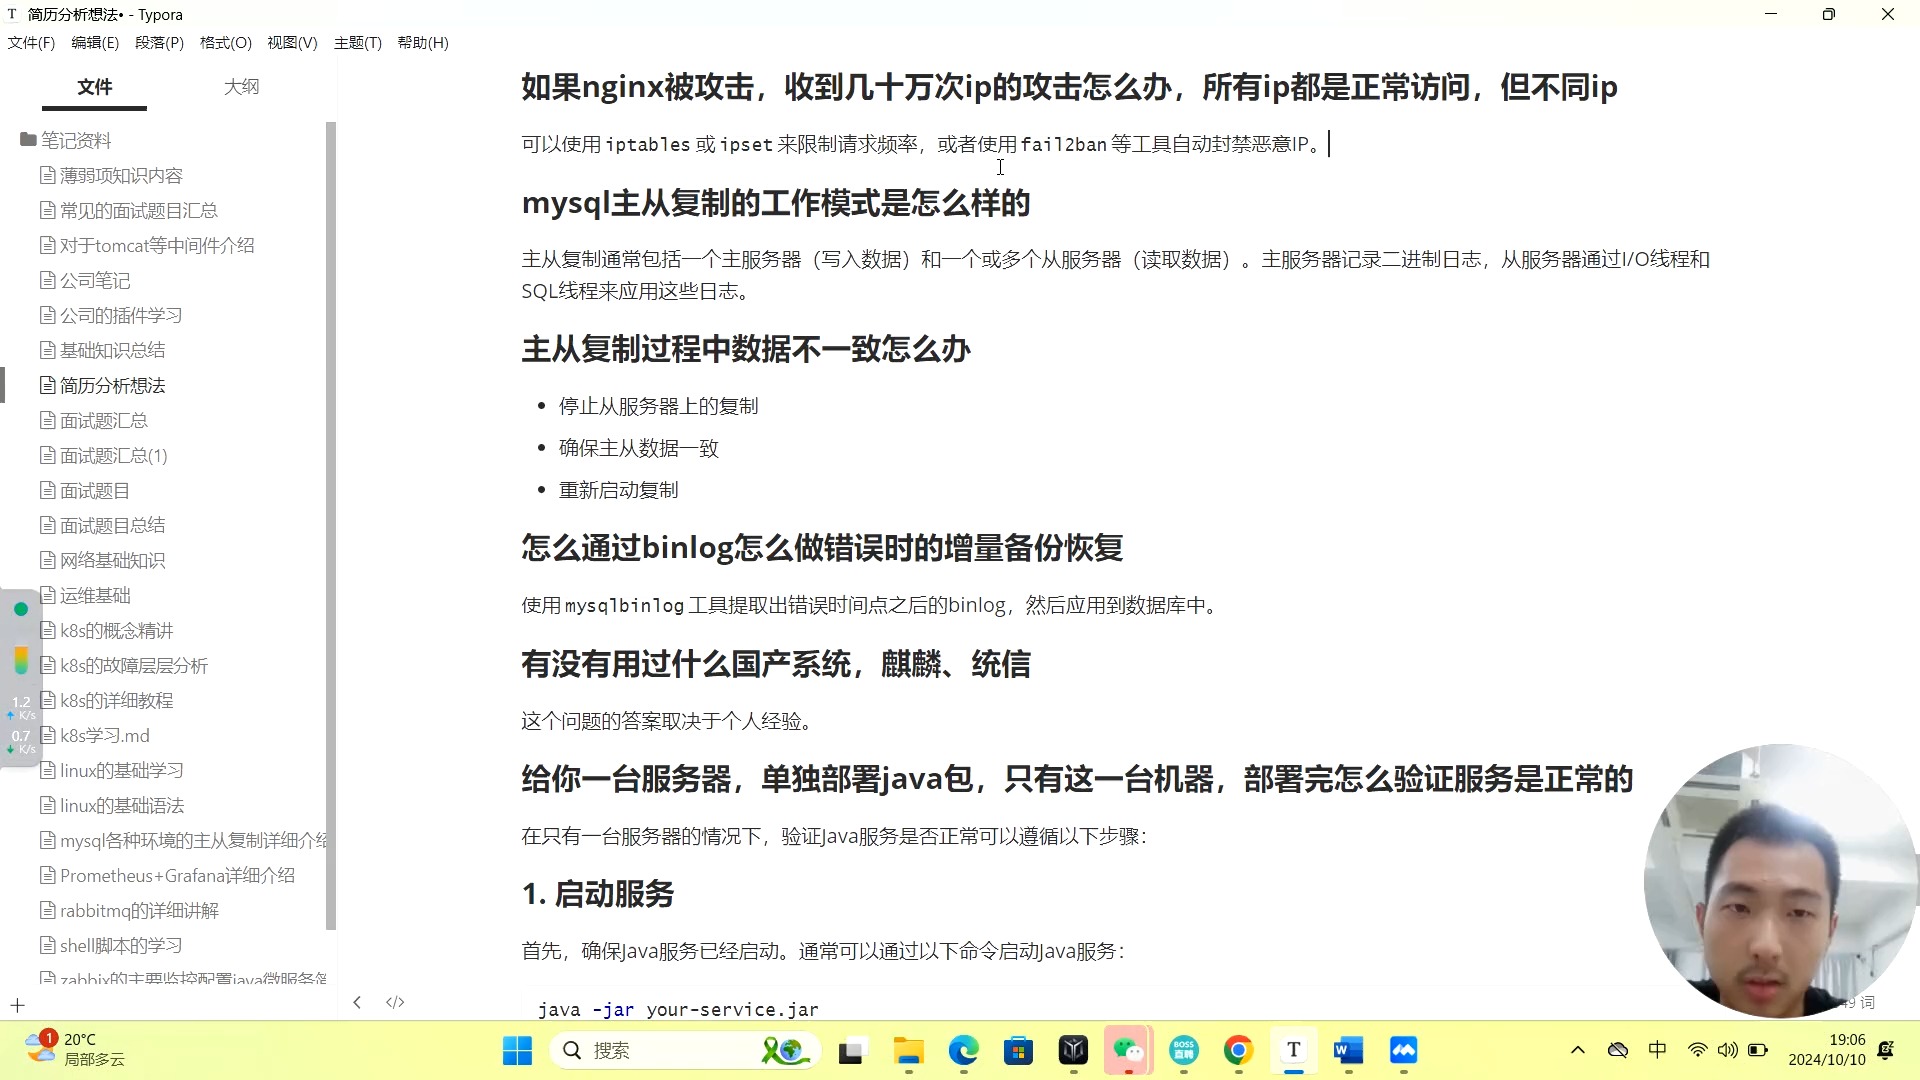Collapse the 笔记资料 folder

66,140
